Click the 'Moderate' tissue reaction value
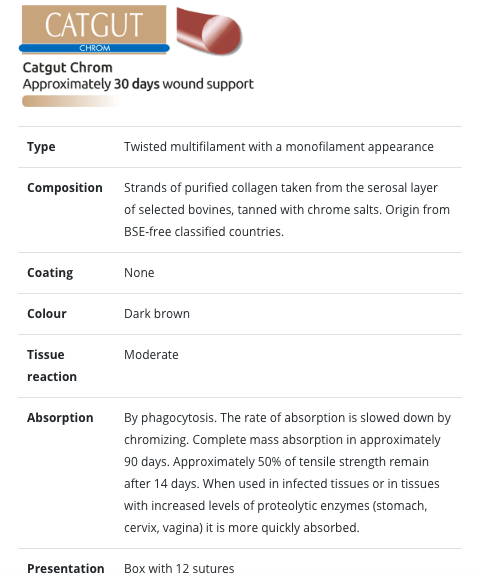The height and width of the screenshot is (577, 487). [151, 355]
